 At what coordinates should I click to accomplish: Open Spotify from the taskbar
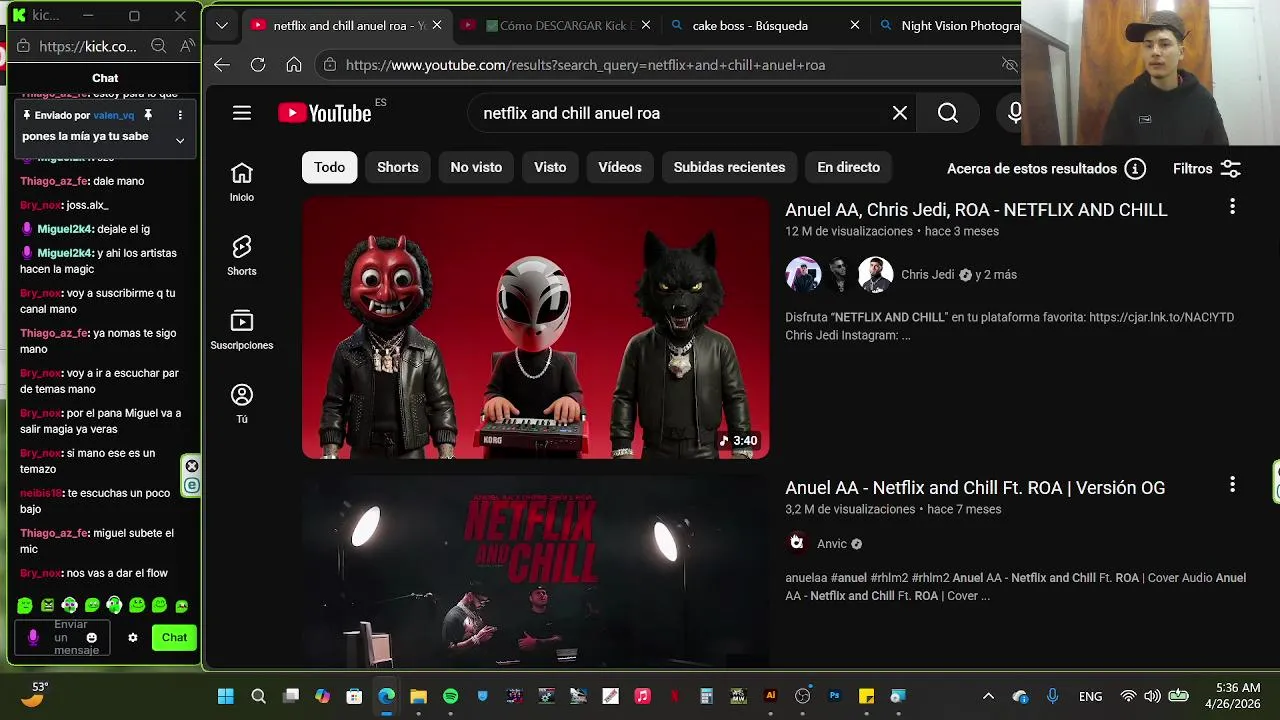click(450, 696)
